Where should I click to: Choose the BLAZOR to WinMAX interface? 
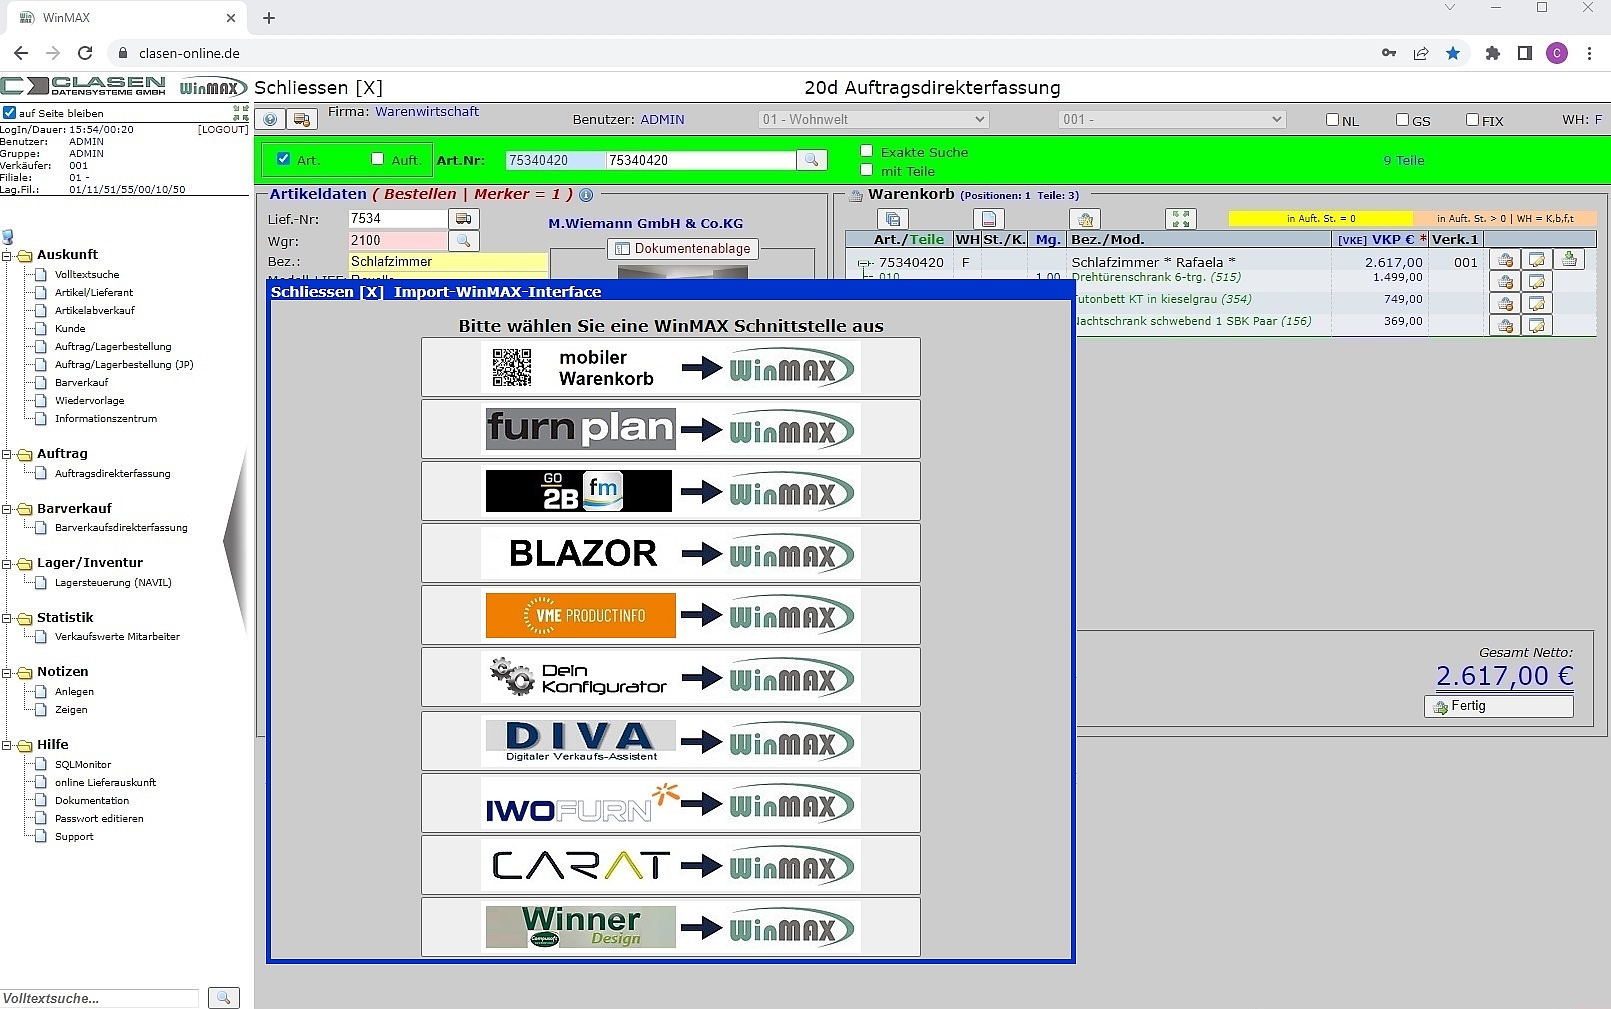[670, 554]
